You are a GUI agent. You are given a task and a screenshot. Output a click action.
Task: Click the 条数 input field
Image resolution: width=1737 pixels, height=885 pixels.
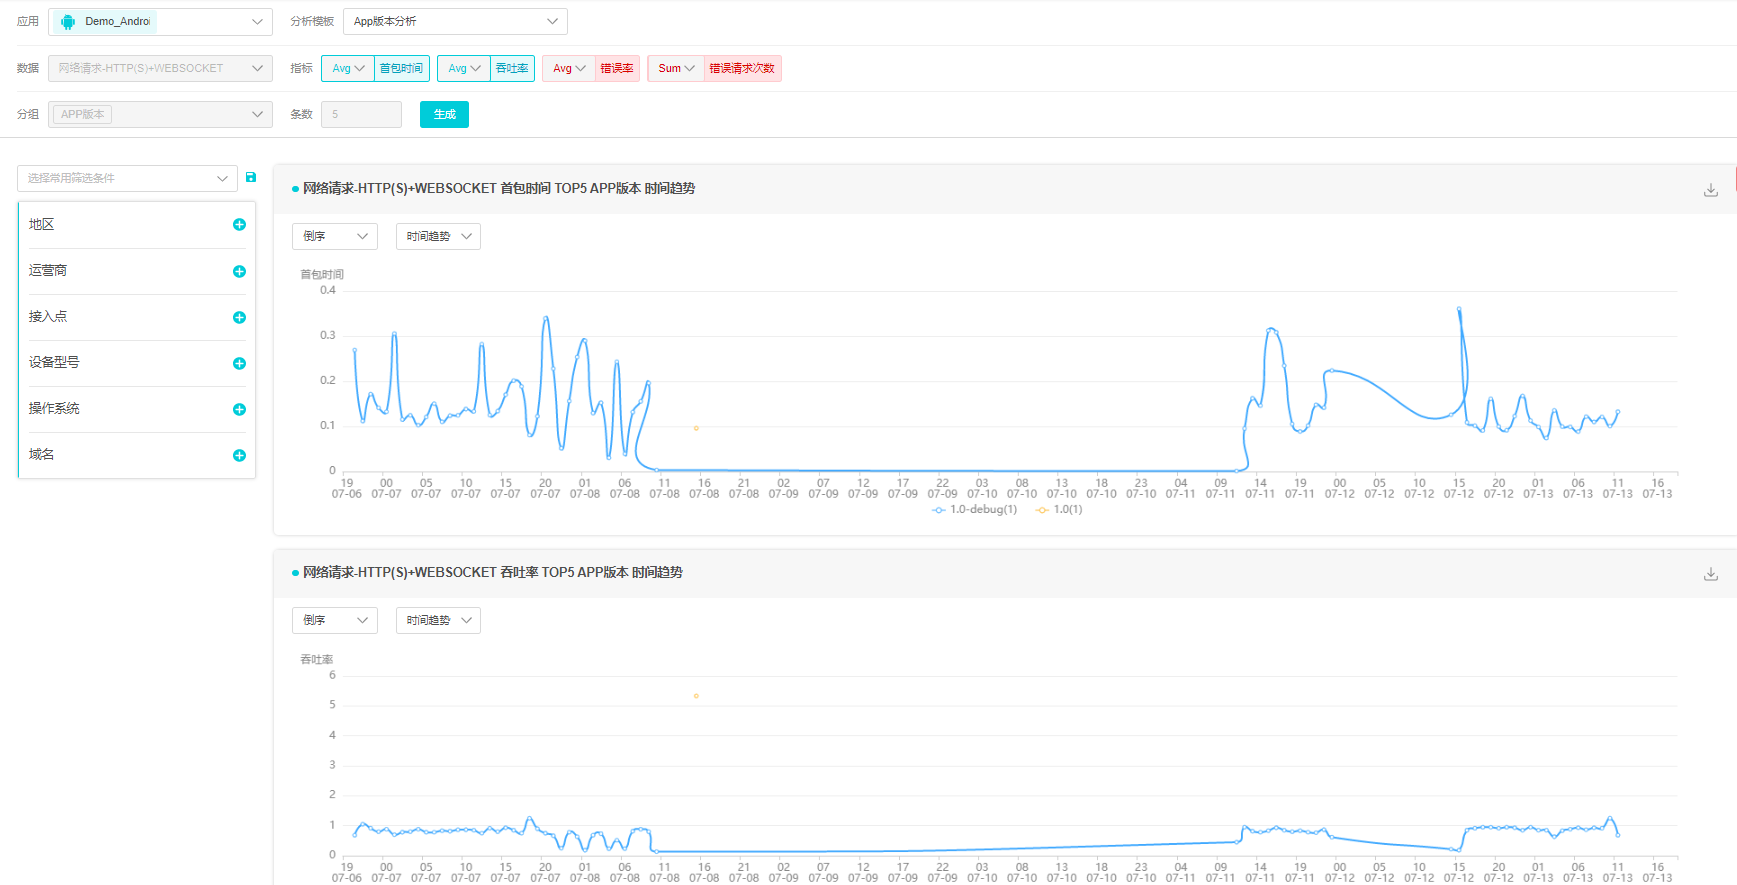click(x=361, y=115)
